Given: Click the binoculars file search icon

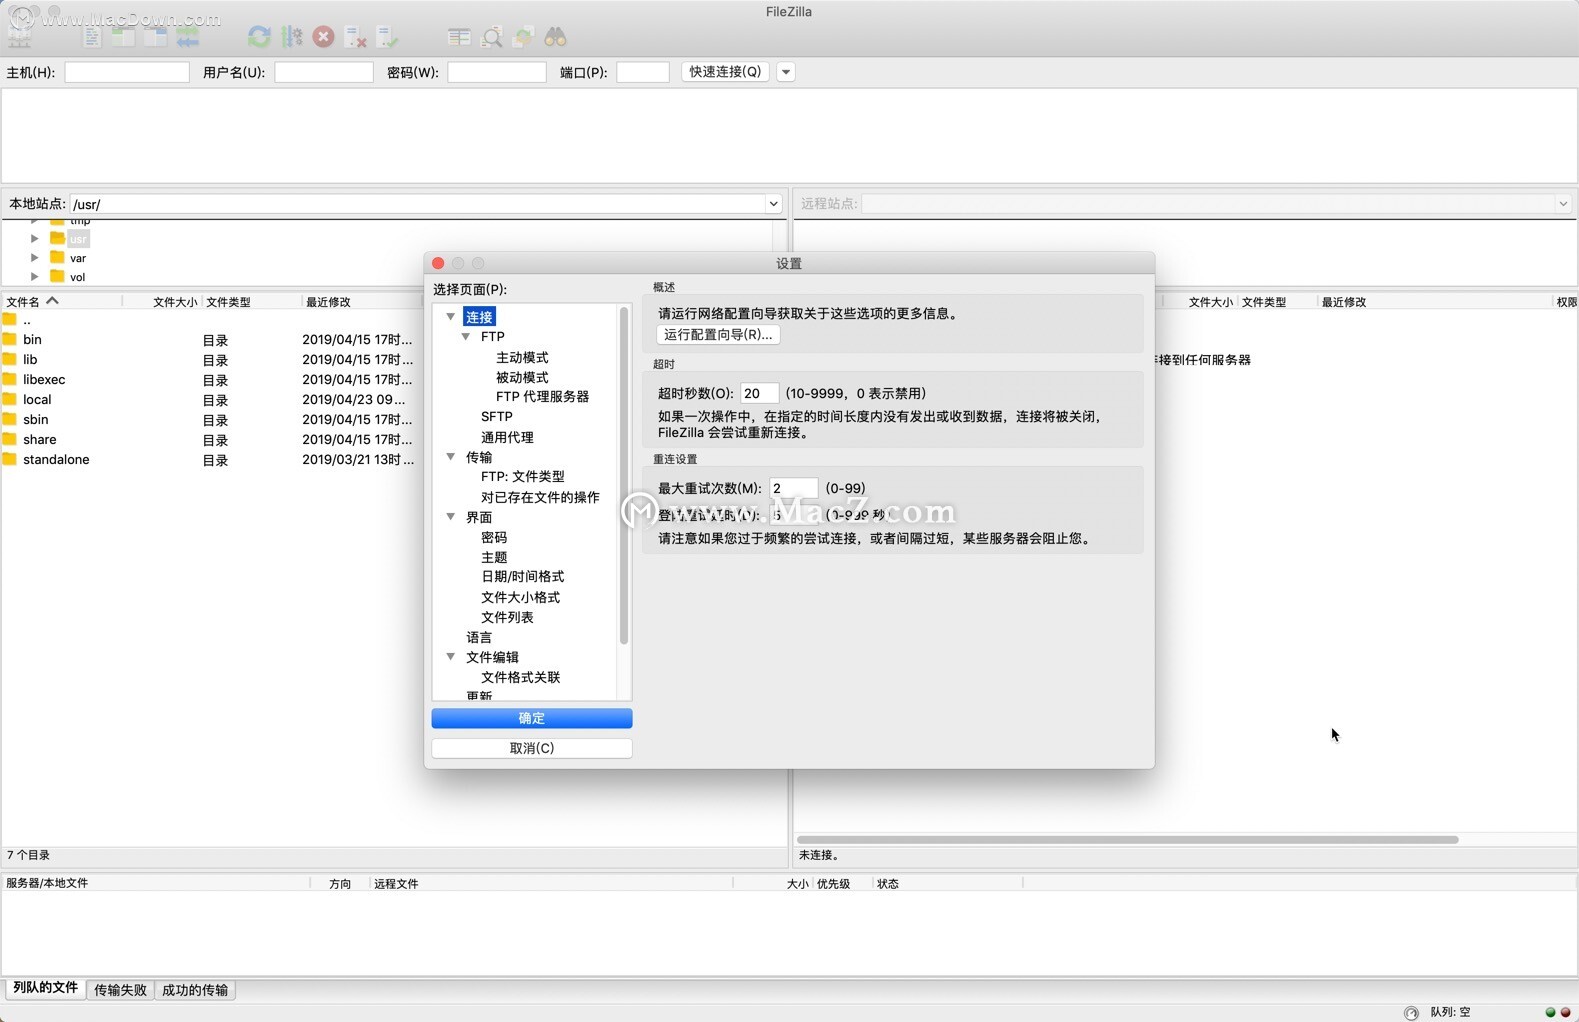Looking at the screenshot, I should [x=555, y=37].
